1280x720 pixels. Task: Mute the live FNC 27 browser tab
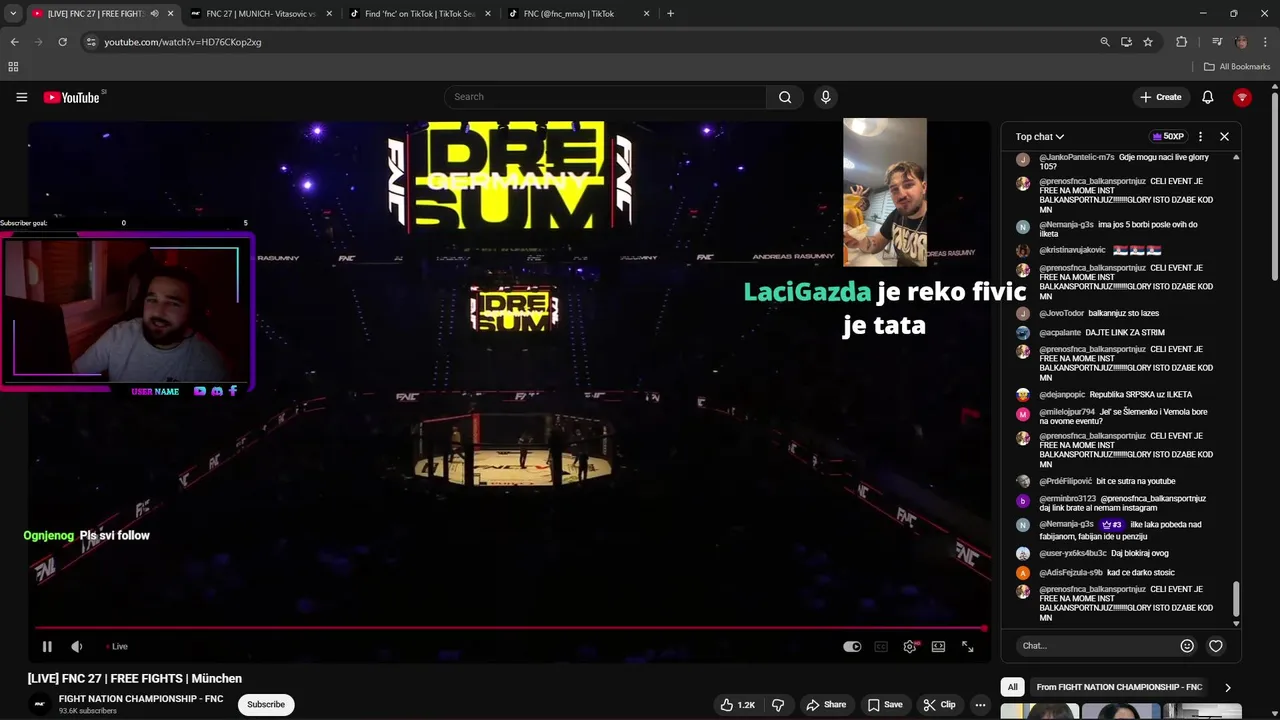[x=154, y=14]
